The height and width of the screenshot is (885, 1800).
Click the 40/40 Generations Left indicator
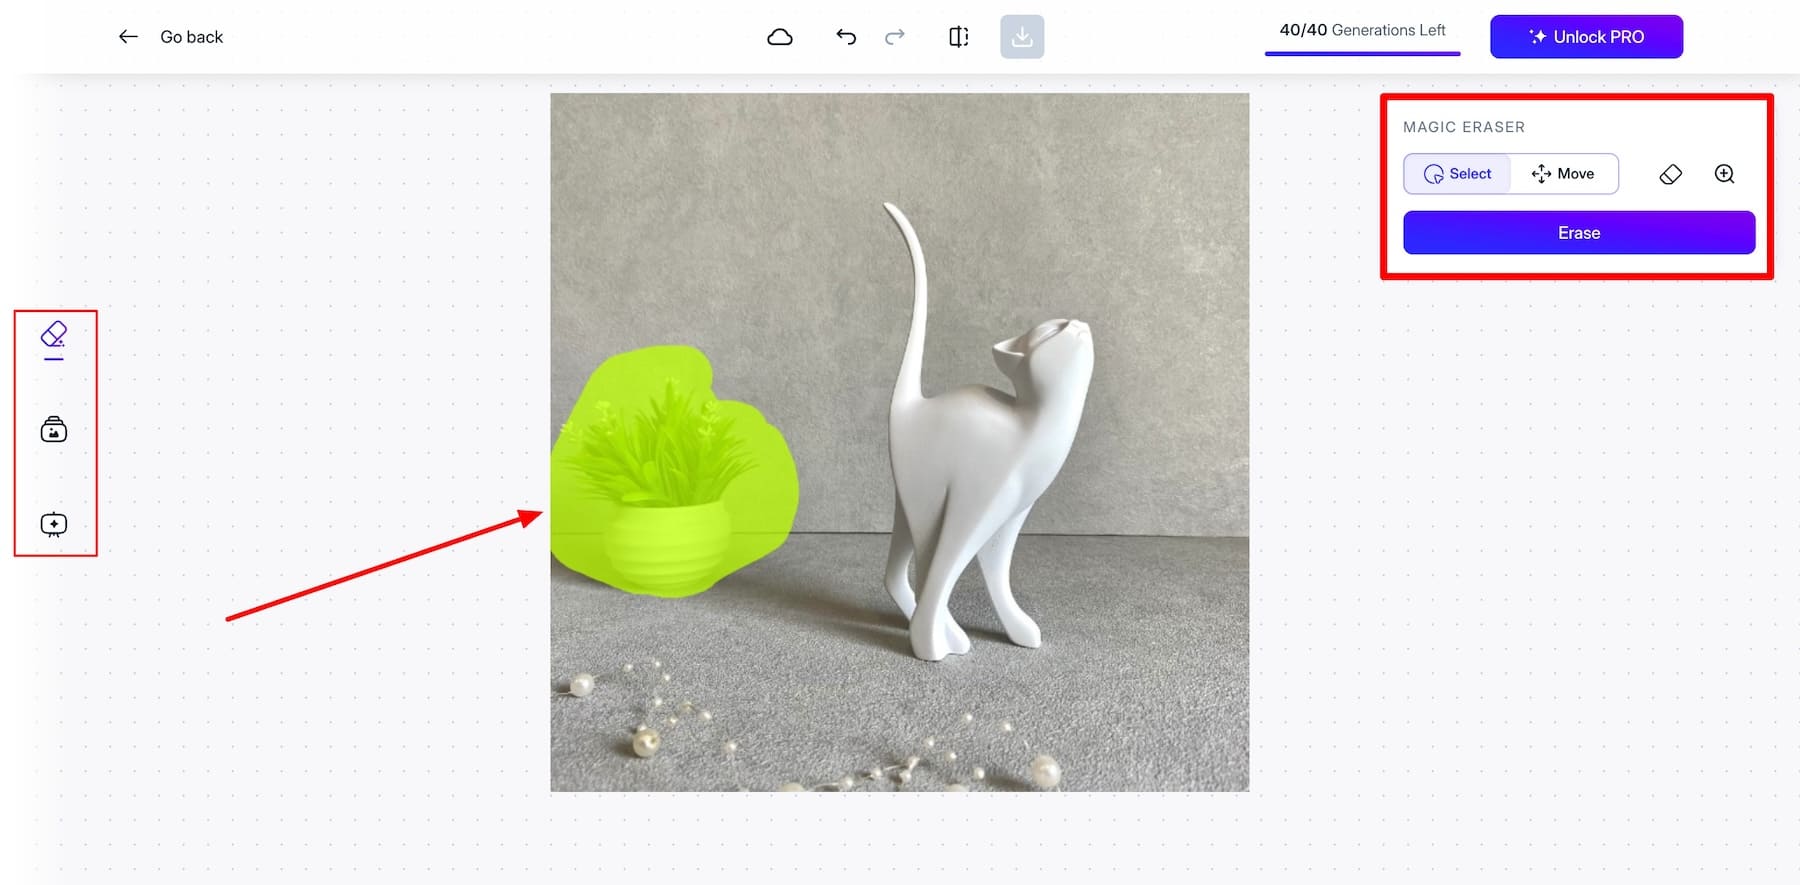(1362, 30)
